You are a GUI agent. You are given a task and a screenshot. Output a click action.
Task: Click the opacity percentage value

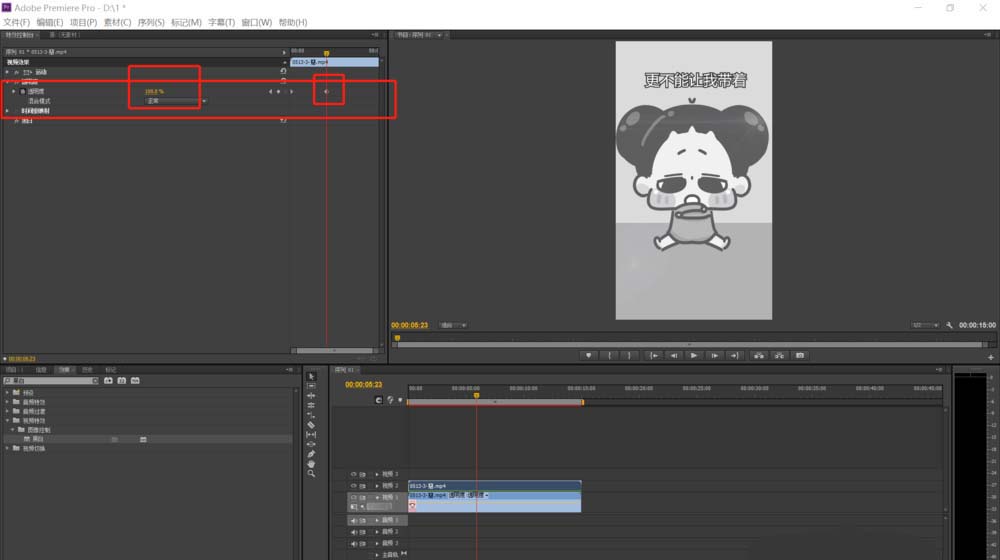click(154, 92)
